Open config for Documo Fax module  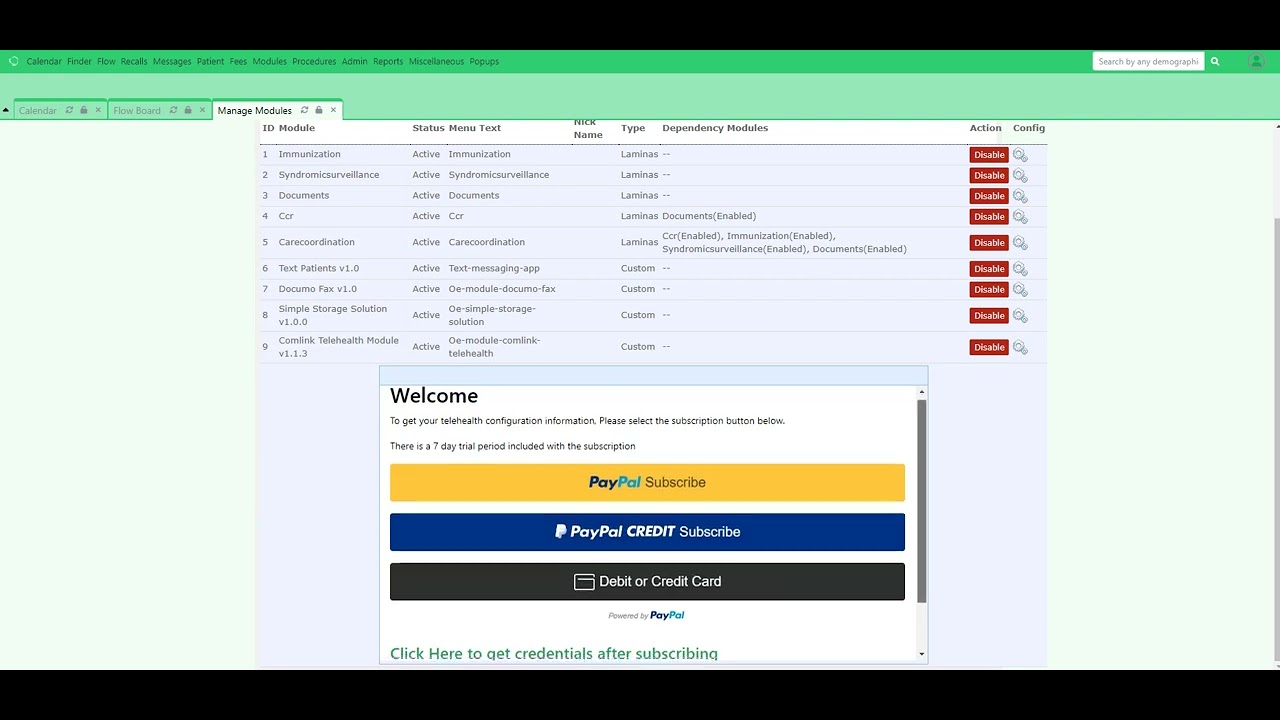1020,289
